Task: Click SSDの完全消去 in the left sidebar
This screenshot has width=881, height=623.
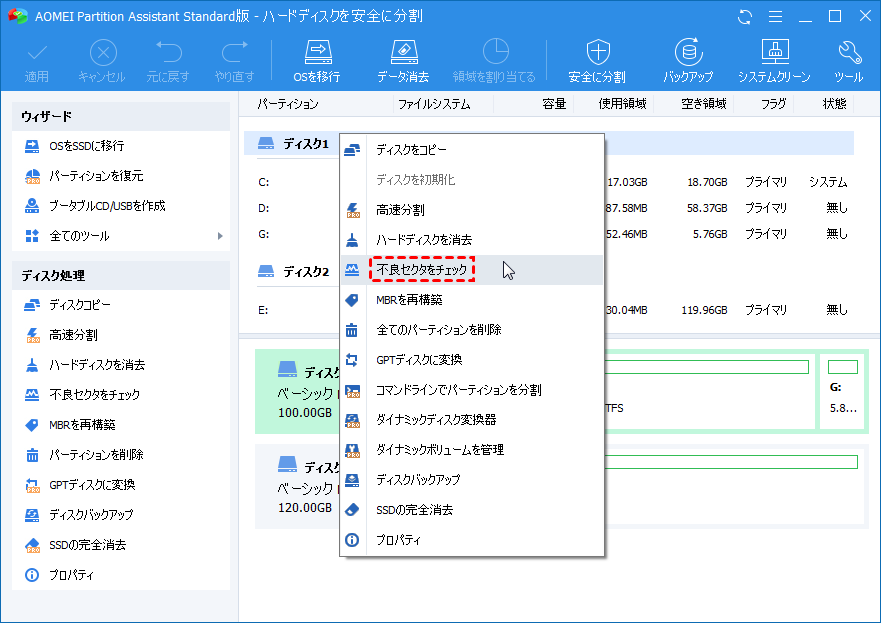Action: 87,545
